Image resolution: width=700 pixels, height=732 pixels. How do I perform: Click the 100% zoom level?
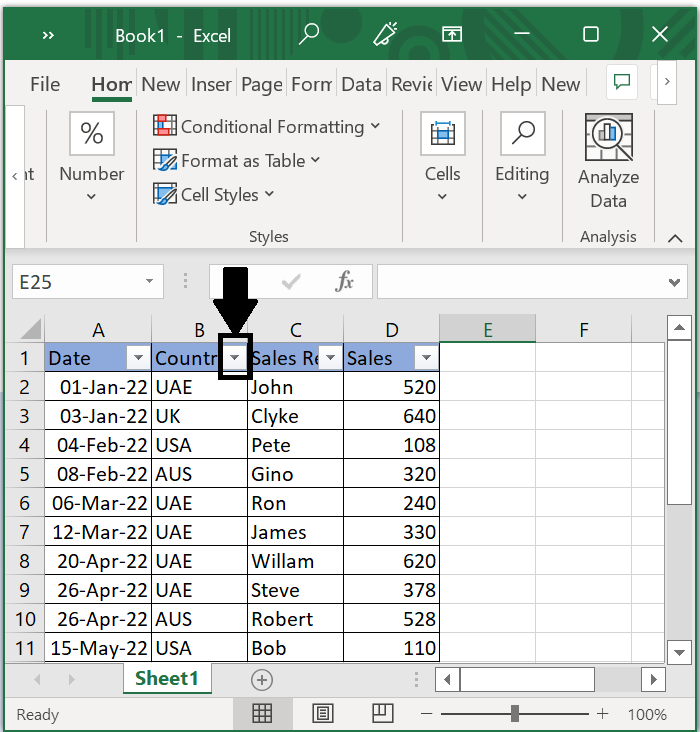click(x=647, y=714)
